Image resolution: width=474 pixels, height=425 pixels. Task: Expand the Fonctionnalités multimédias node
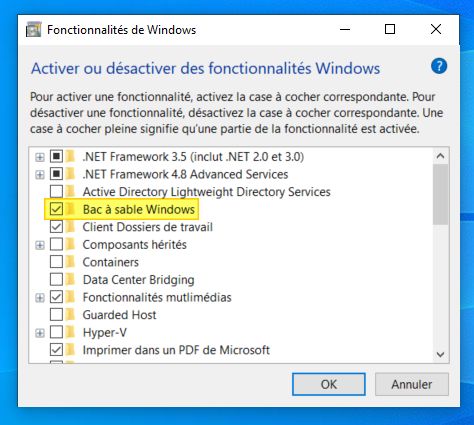click(40, 297)
